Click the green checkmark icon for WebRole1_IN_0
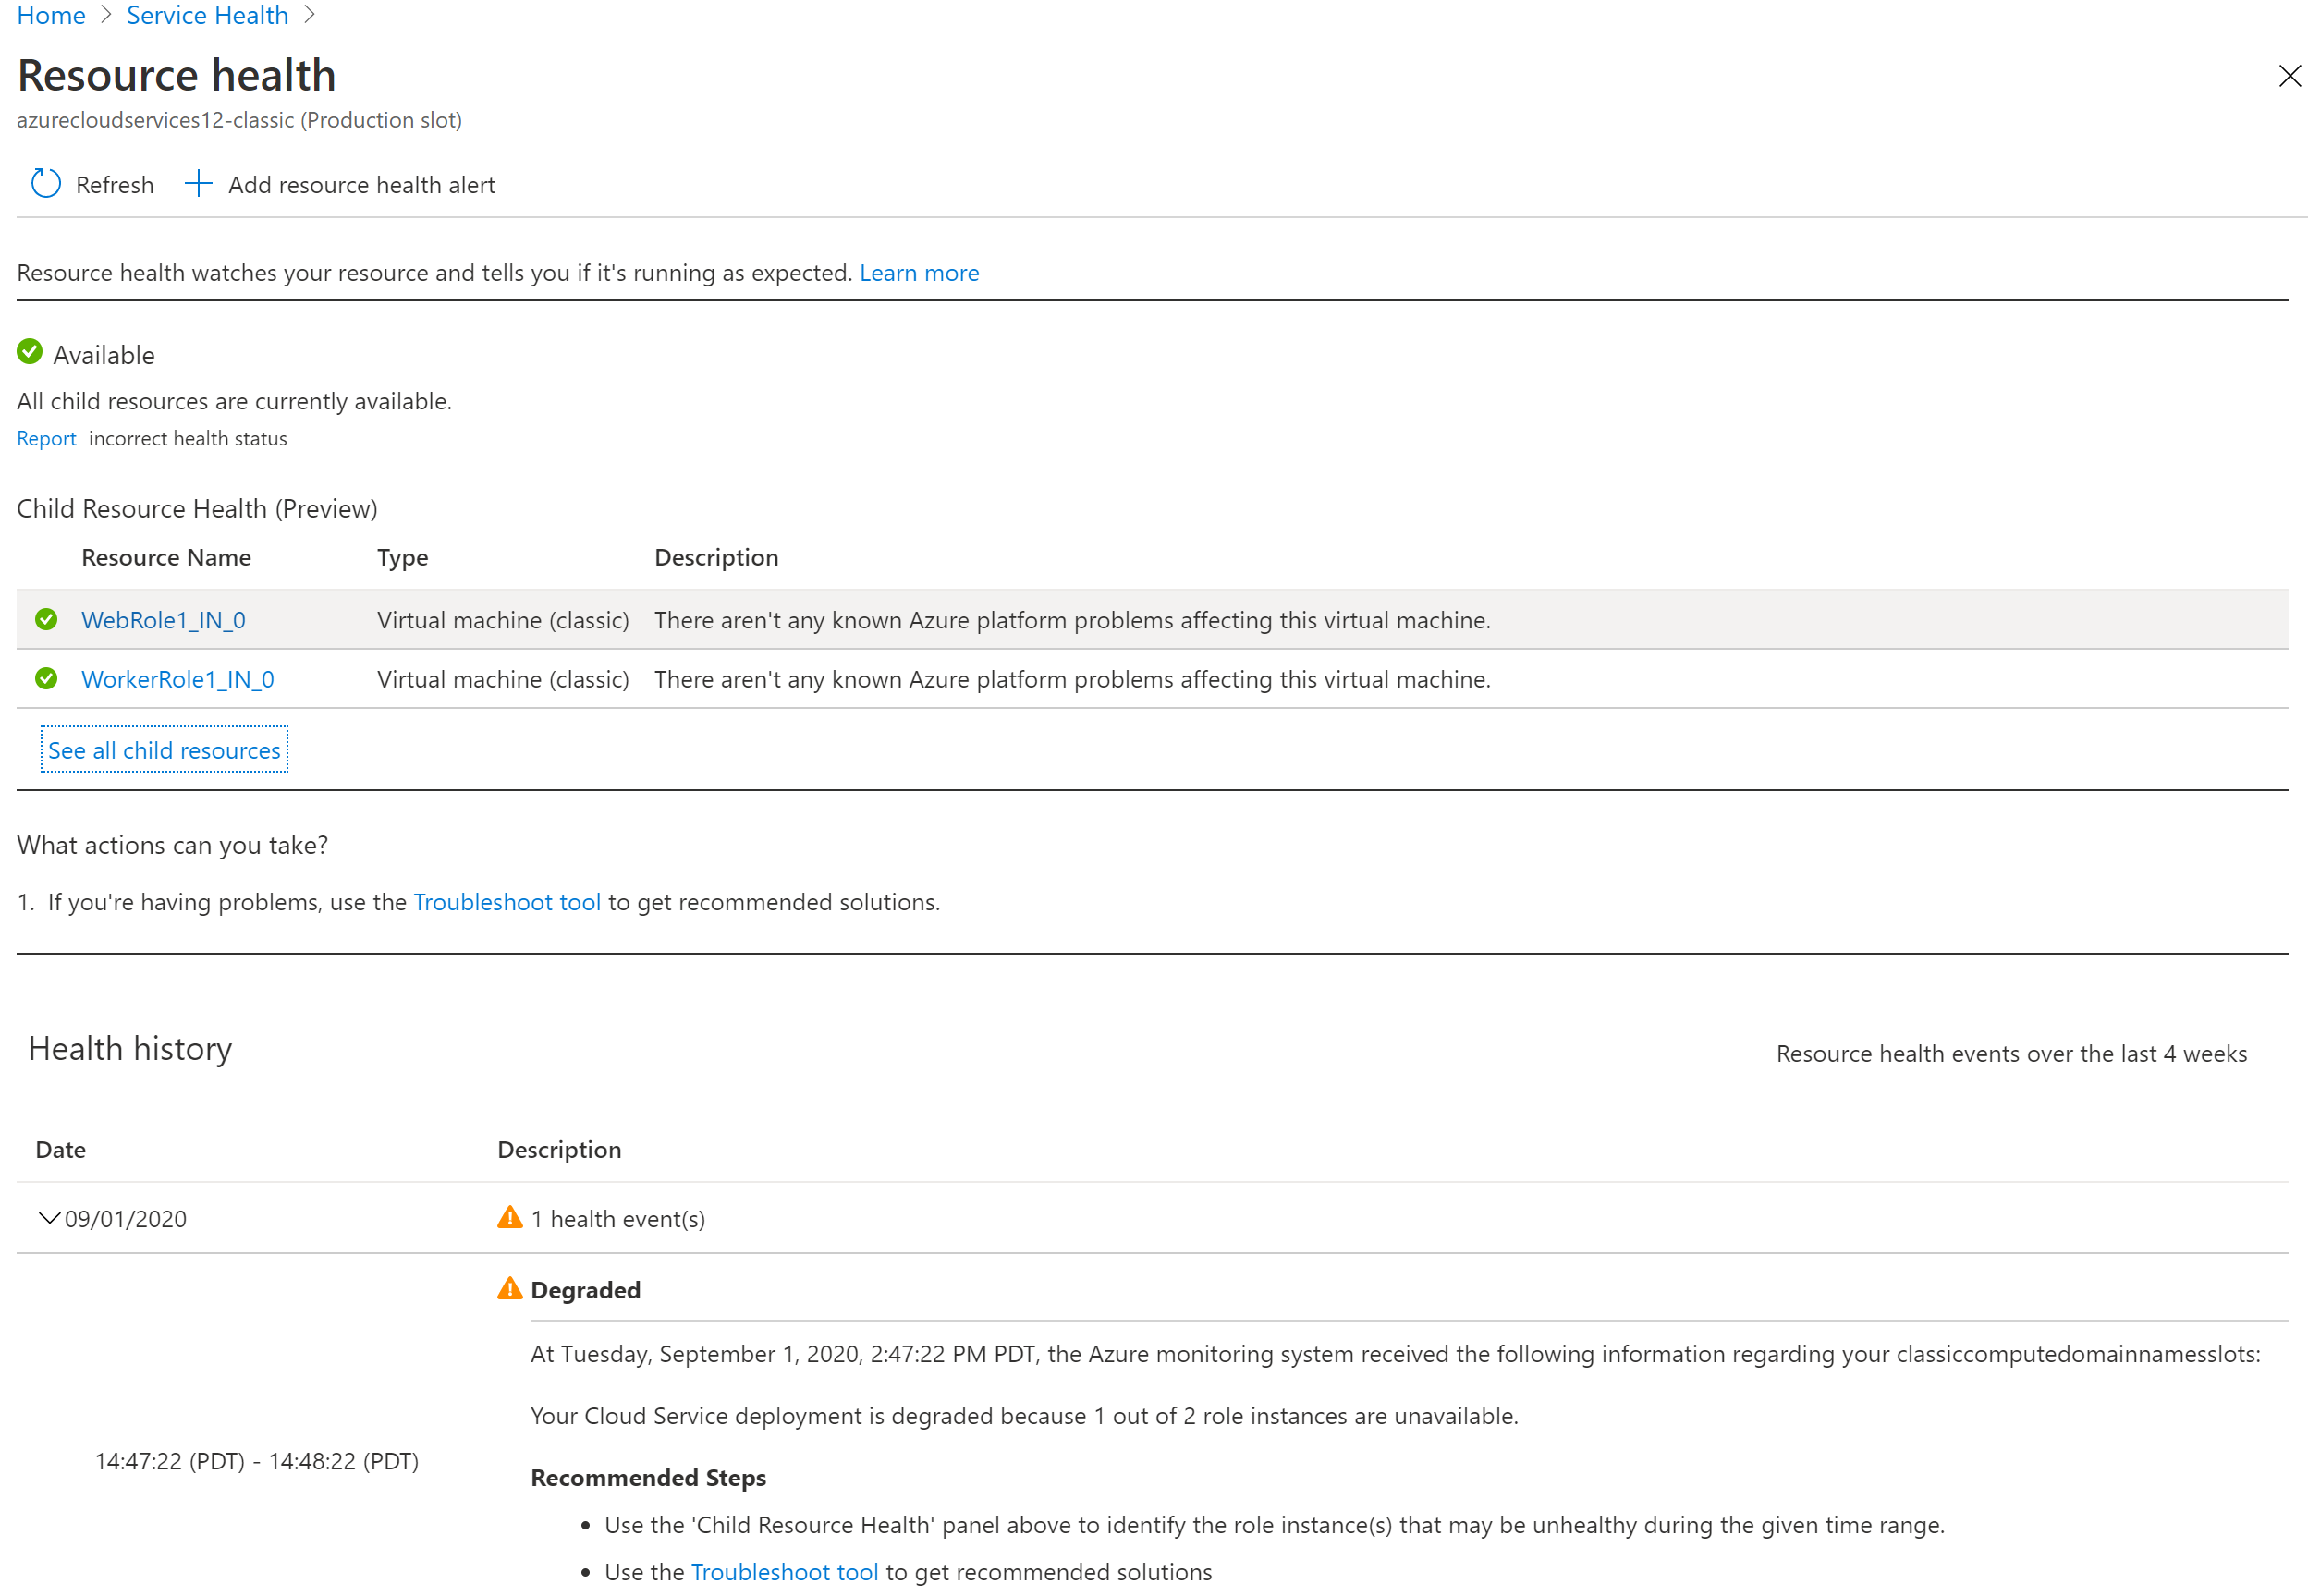Image resolution: width=2308 pixels, height=1596 pixels. [x=47, y=617]
